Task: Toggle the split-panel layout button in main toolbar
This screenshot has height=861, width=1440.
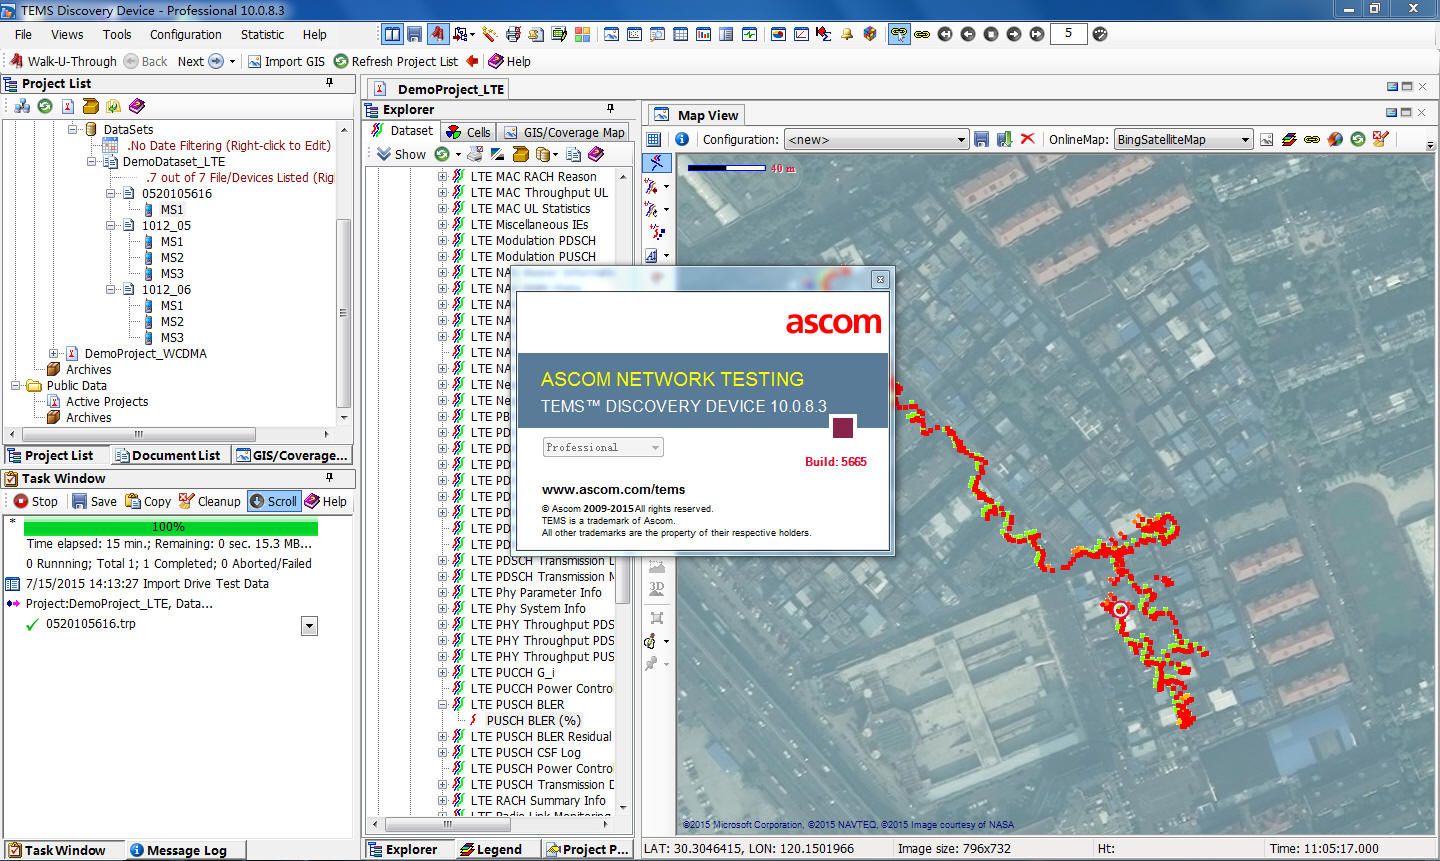Action: point(392,34)
